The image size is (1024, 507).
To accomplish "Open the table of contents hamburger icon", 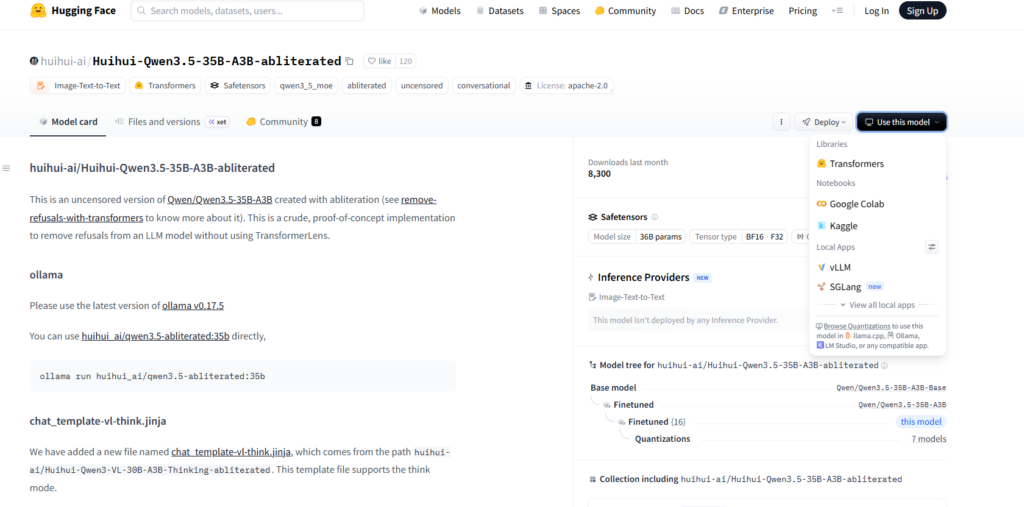I will pos(6,169).
